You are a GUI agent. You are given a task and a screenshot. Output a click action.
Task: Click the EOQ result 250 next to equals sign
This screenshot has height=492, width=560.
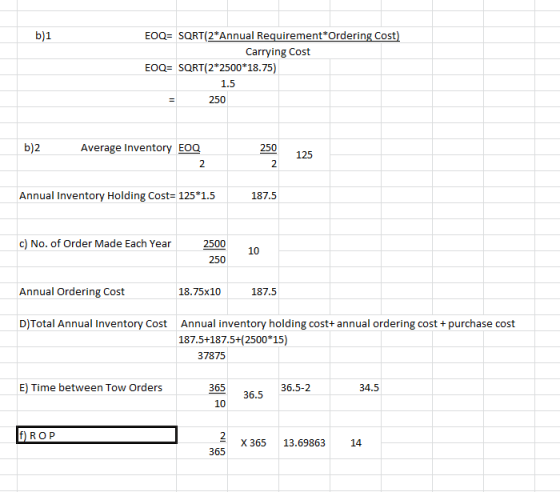[217, 100]
